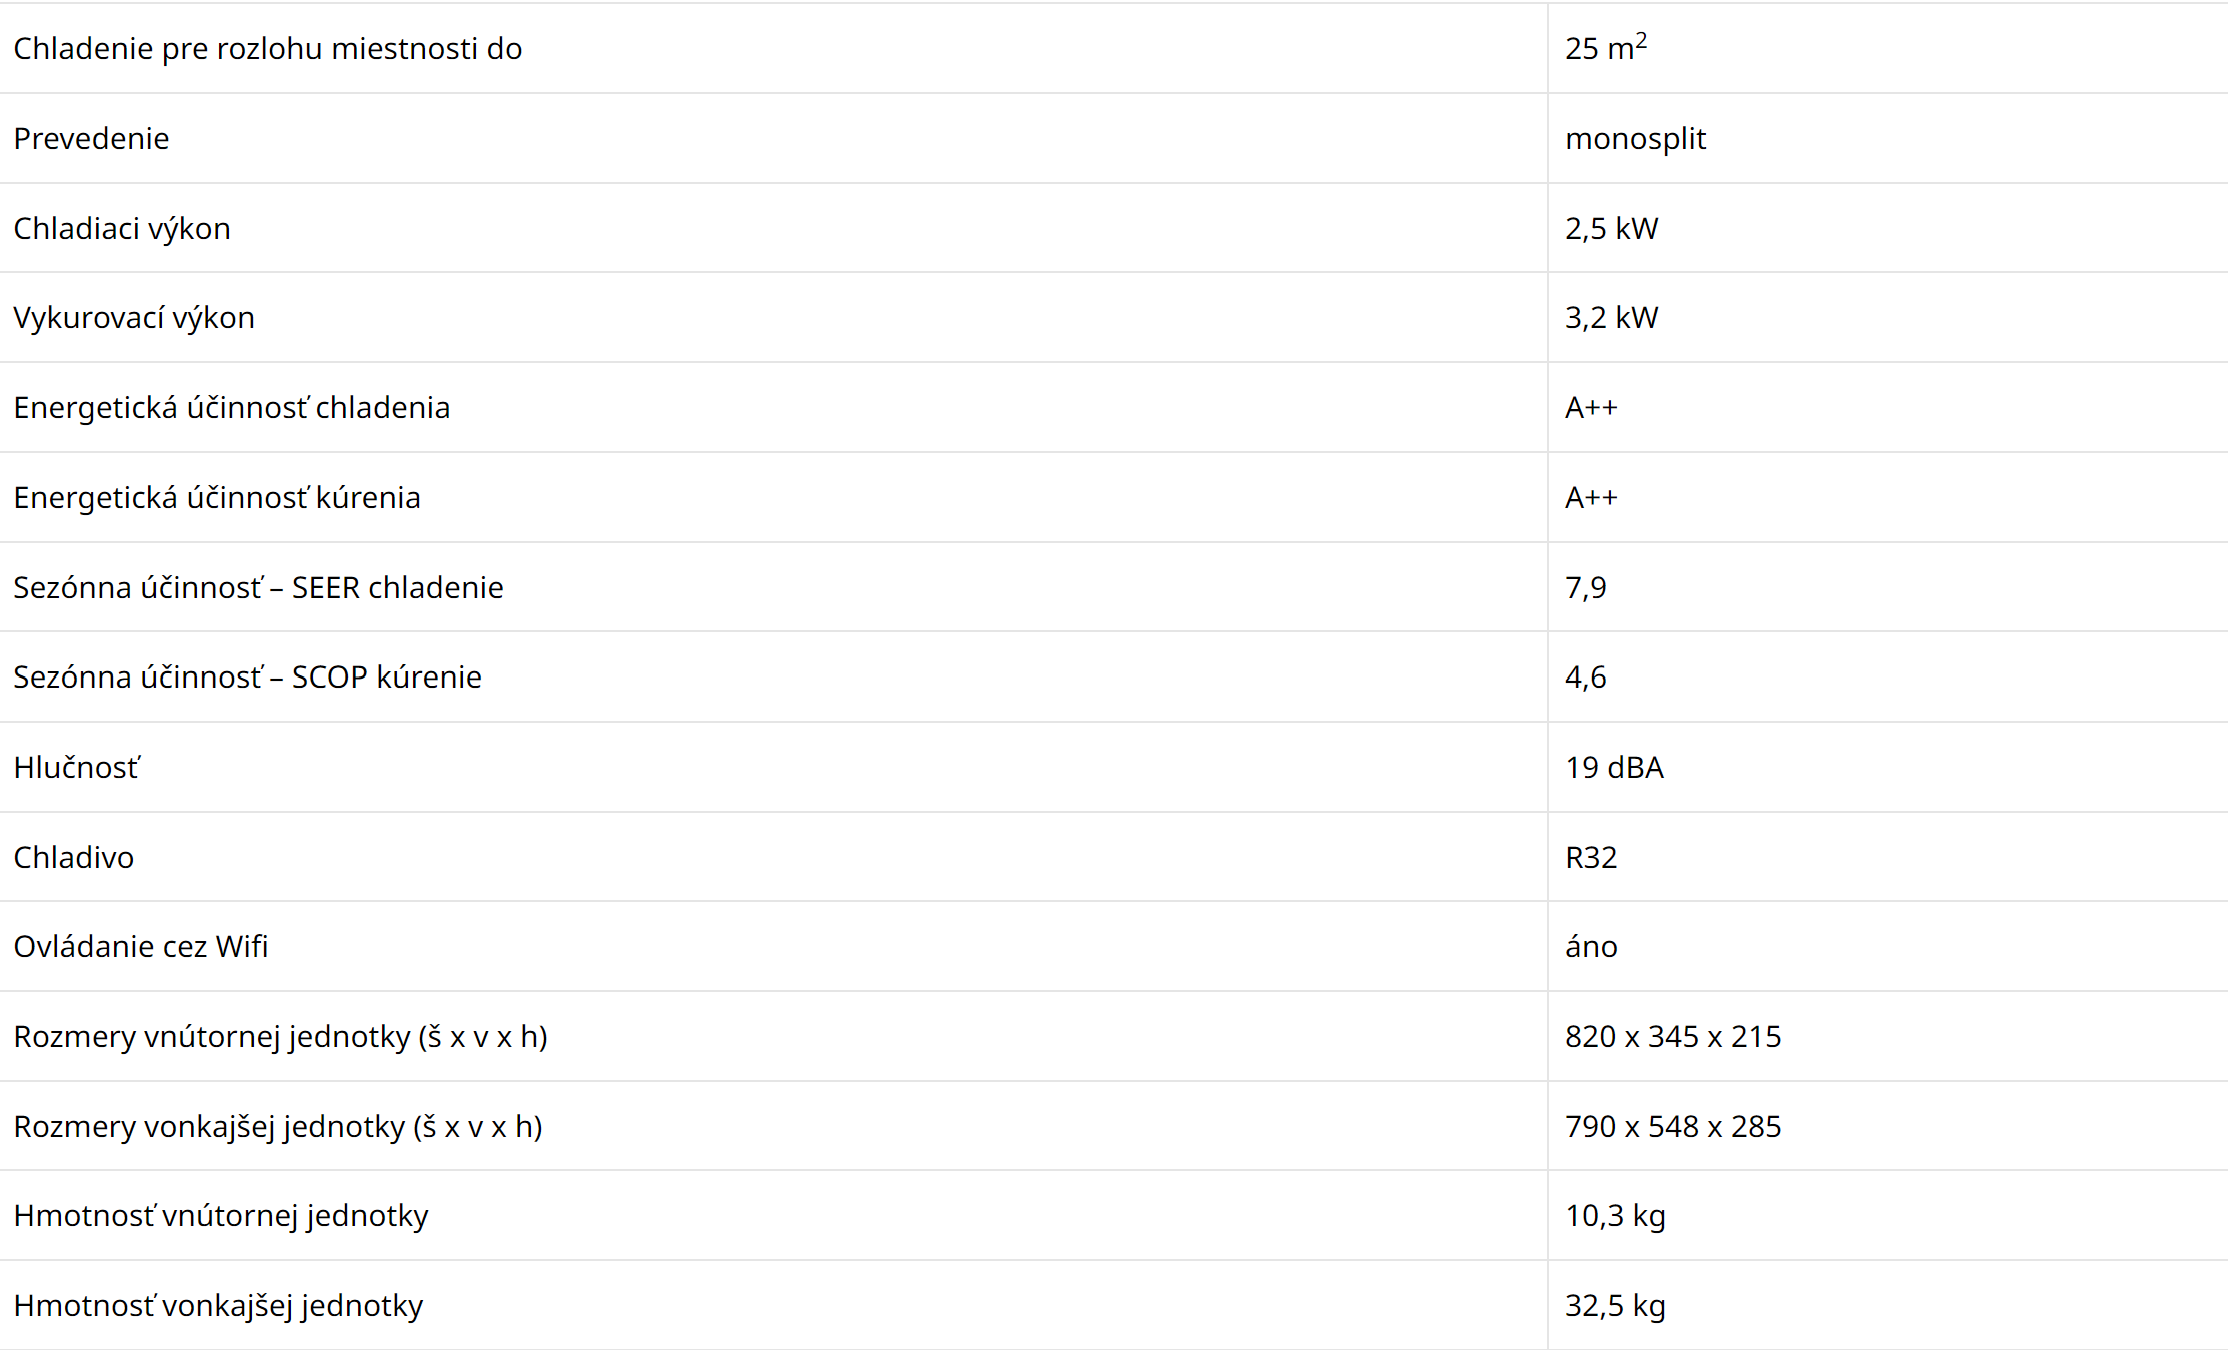
Task: Click the 'Hlučnosť' row label
Action: coord(77,767)
